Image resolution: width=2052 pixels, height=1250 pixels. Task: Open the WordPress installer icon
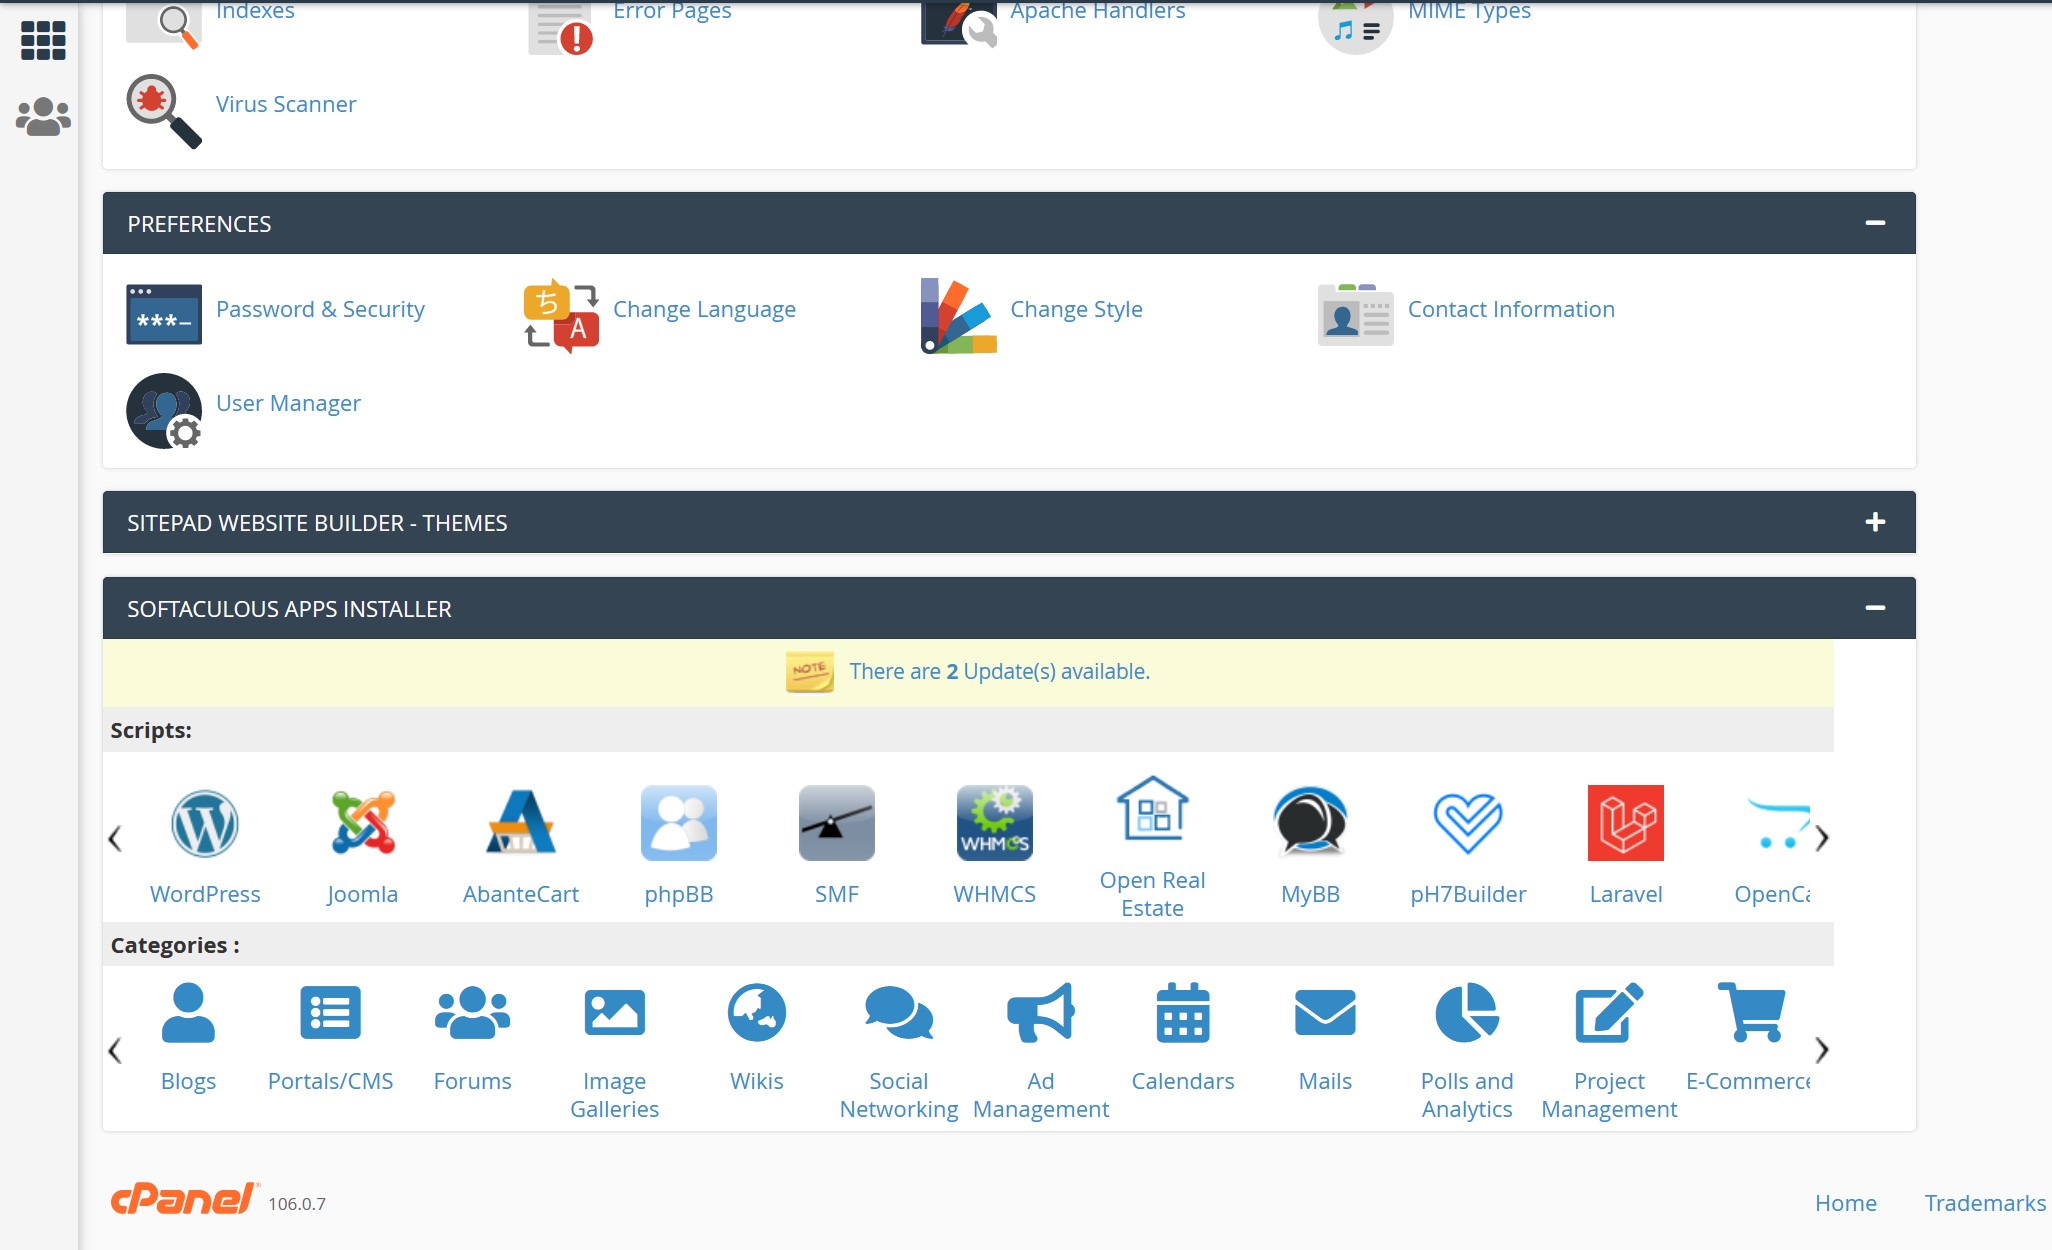pyautogui.click(x=205, y=823)
